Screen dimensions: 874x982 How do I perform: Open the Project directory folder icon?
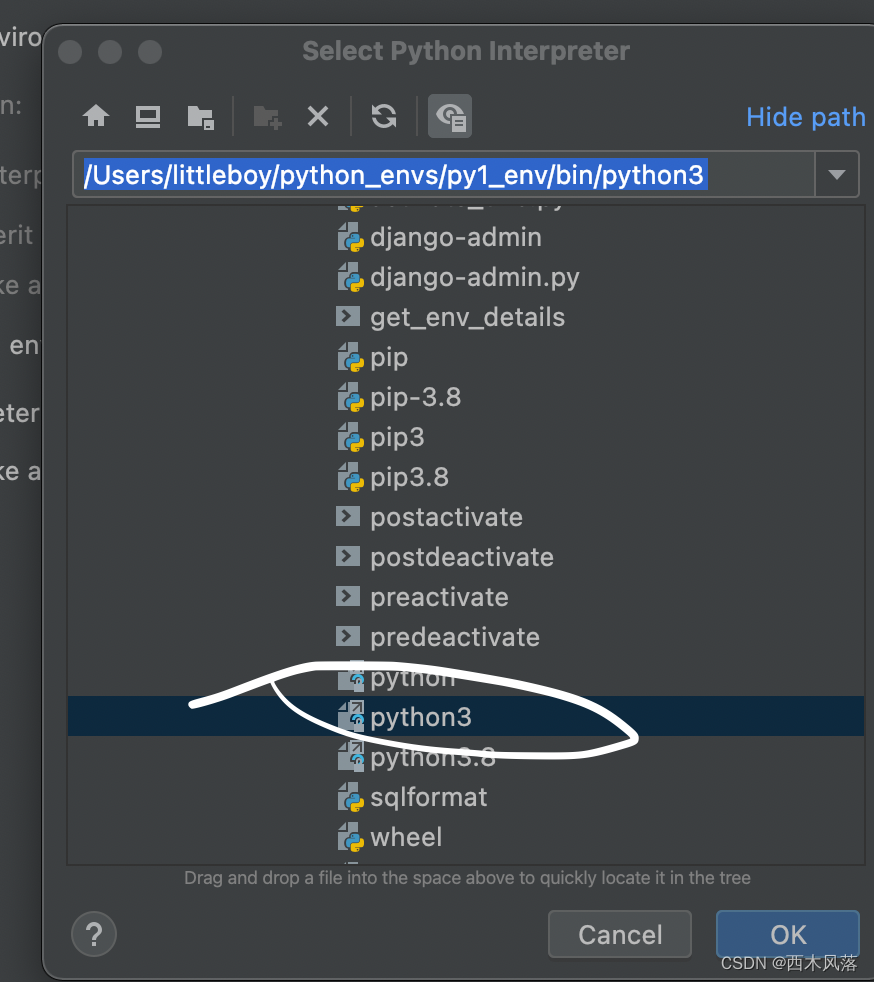point(200,116)
